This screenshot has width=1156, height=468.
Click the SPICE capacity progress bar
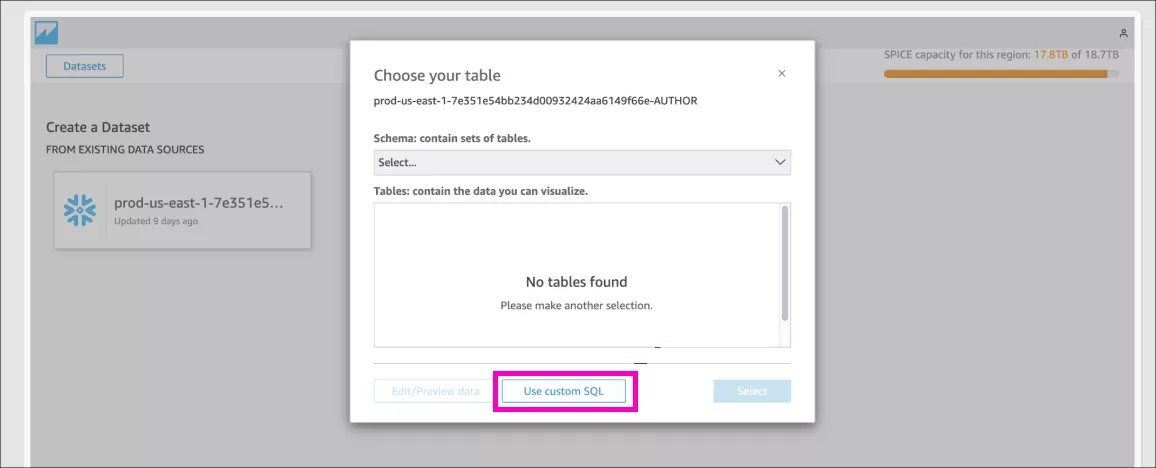click(x=1000, y=73)
